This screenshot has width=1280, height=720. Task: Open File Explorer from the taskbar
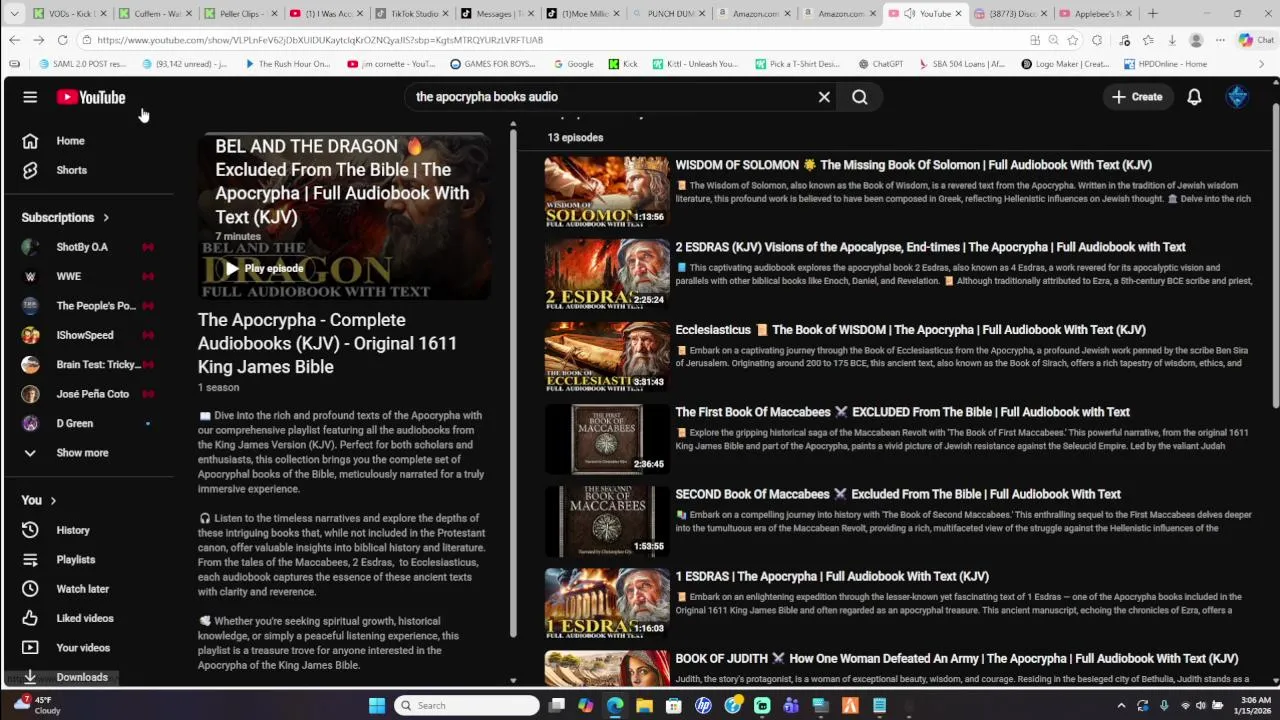click(x=644, y=706)
